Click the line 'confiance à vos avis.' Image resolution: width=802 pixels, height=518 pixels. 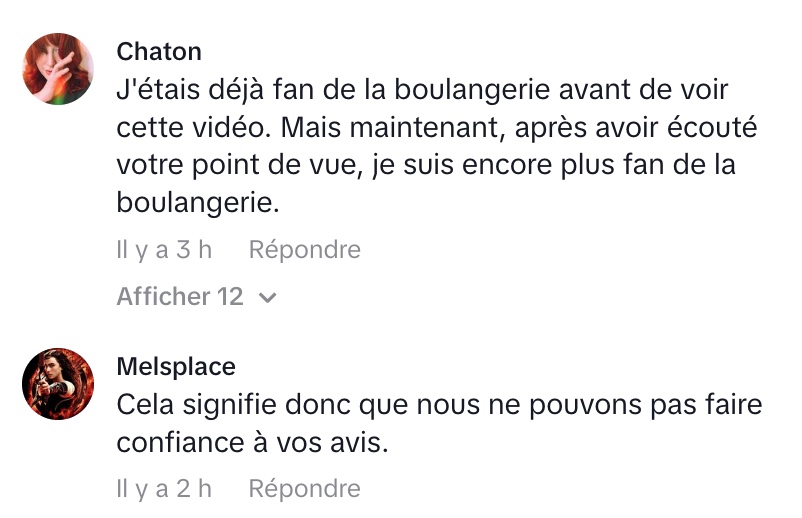coord(251,442)
